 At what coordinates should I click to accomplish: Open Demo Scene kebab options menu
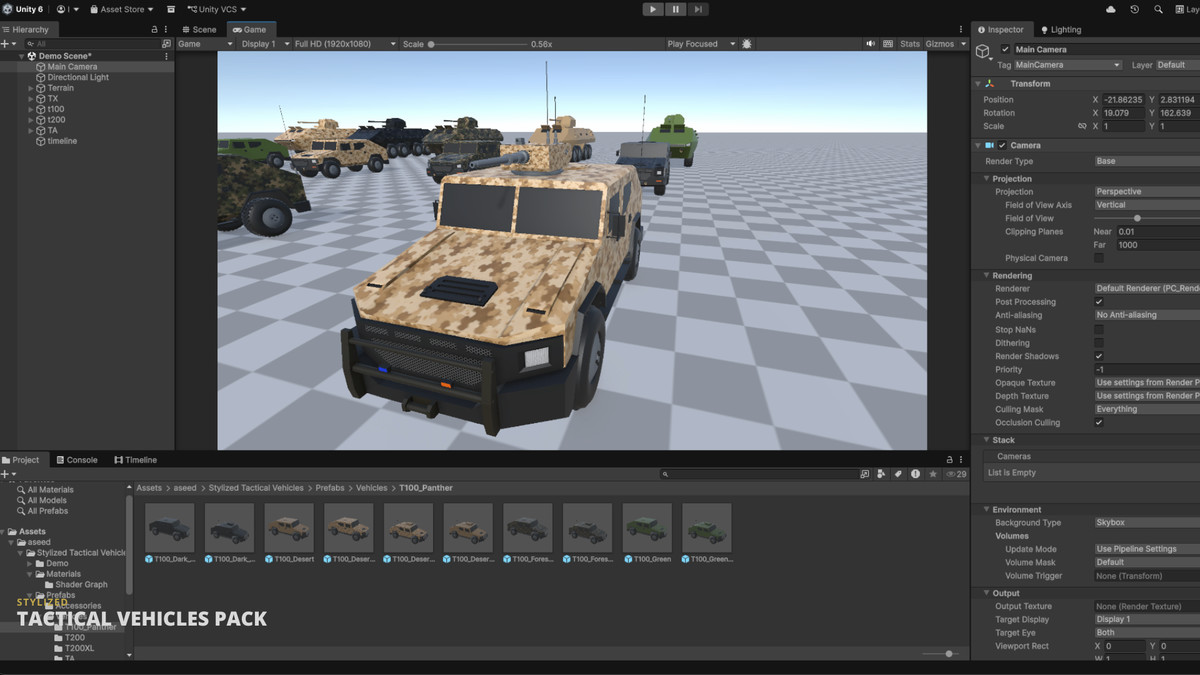click(166, 56)
